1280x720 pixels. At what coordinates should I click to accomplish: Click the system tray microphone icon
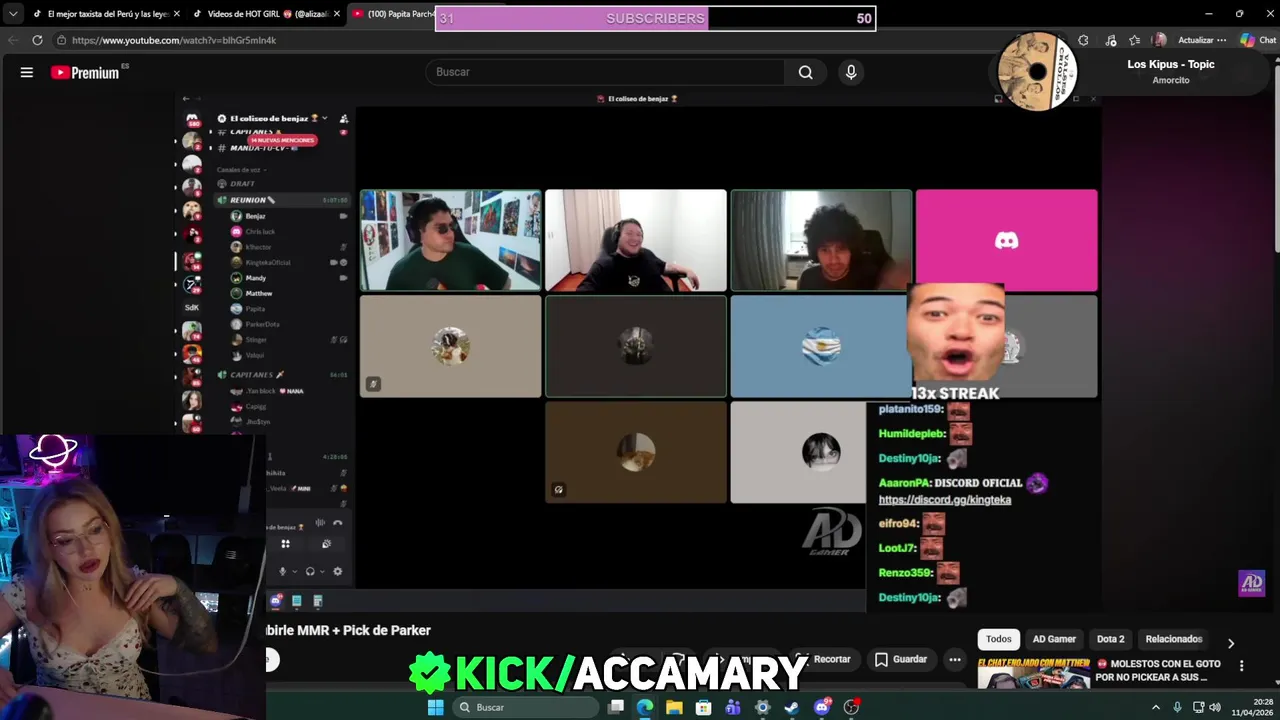point(1177,707)
